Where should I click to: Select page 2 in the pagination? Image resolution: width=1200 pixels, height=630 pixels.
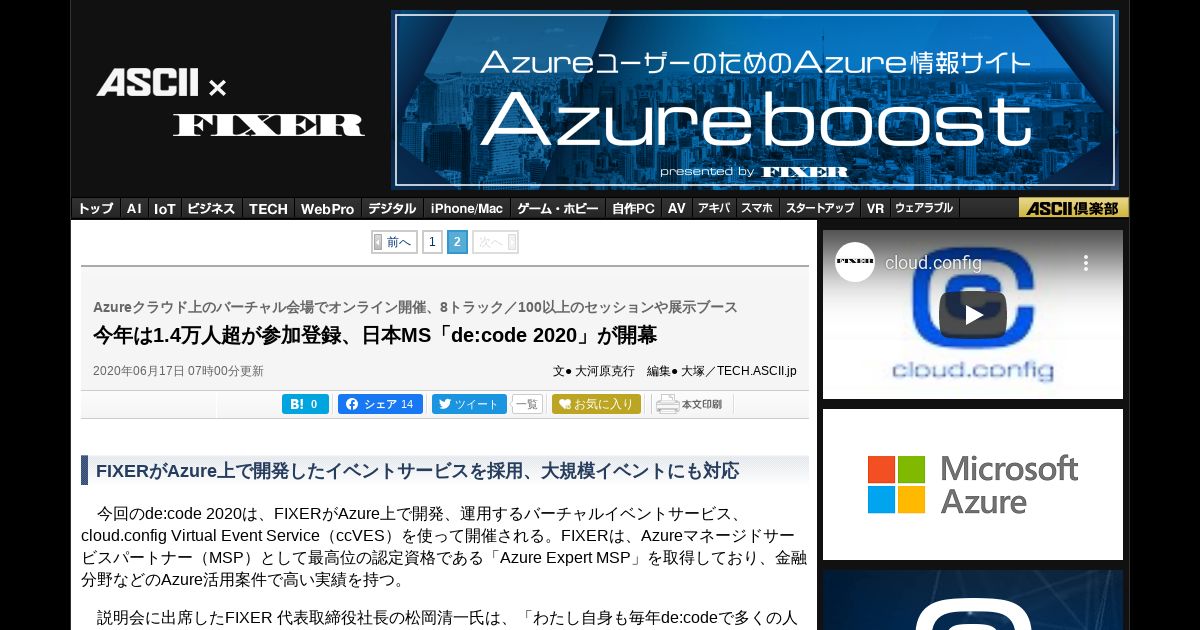[x=457, y=242]
